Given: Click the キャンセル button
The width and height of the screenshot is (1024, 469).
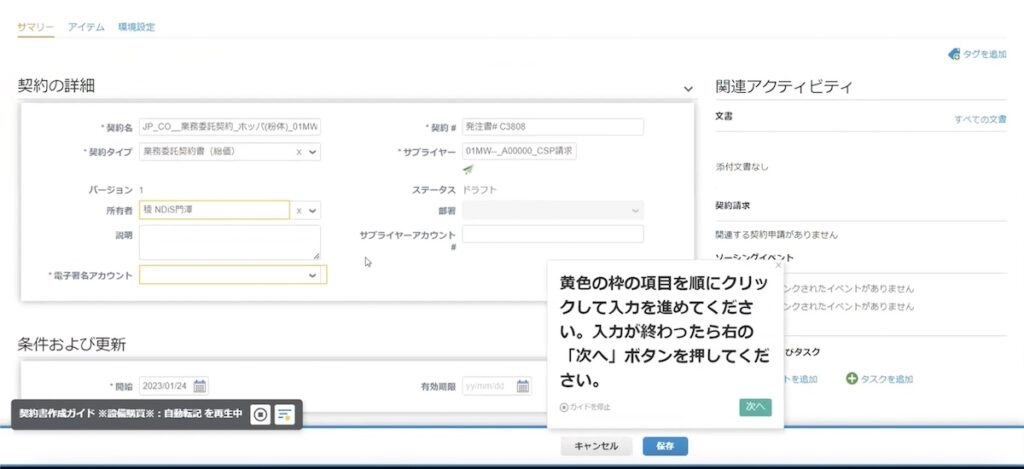Looking at the screenshot, I should (x=596, y=446).
